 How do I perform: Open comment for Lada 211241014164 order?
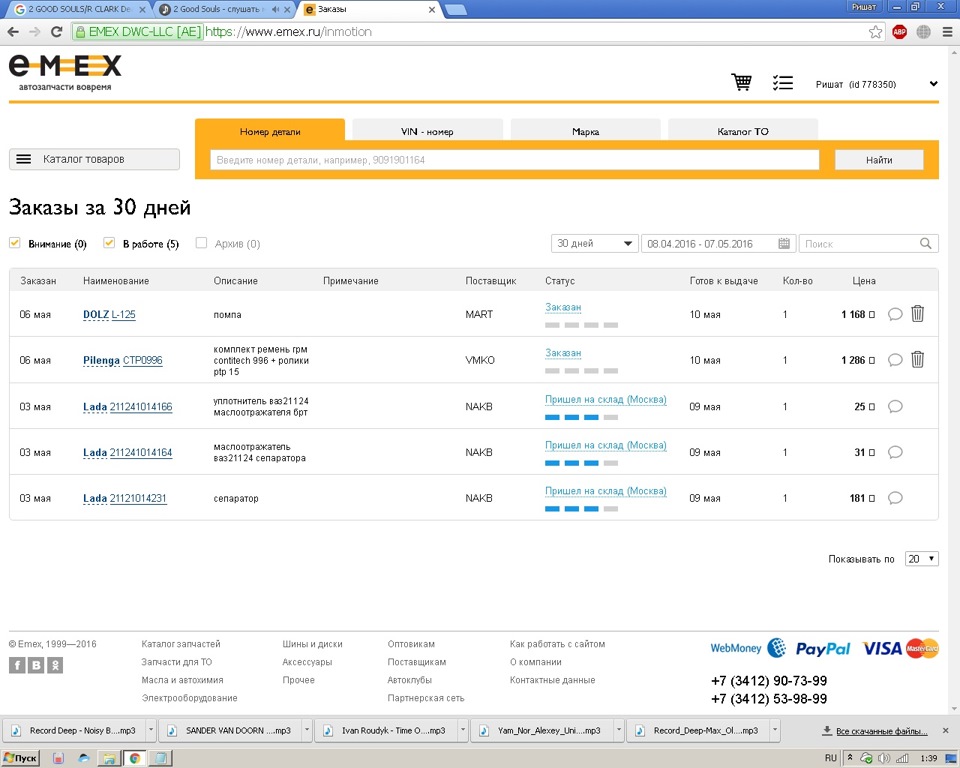(895, 452)
